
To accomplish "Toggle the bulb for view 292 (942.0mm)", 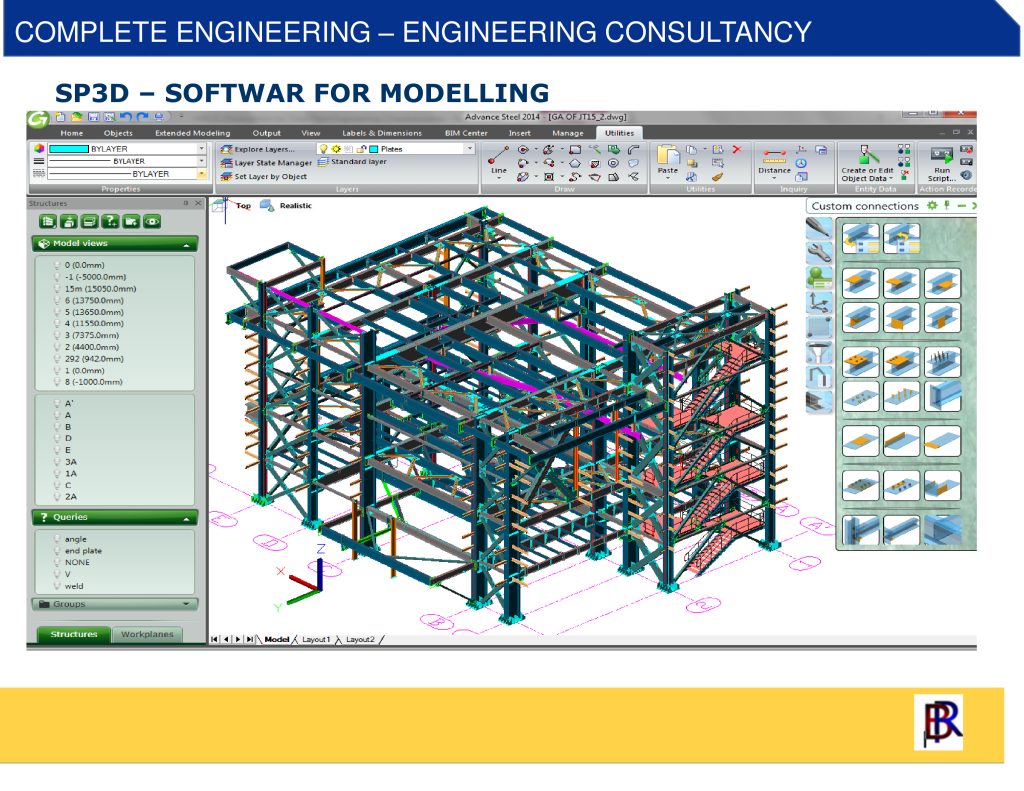I will pos(57,359).
